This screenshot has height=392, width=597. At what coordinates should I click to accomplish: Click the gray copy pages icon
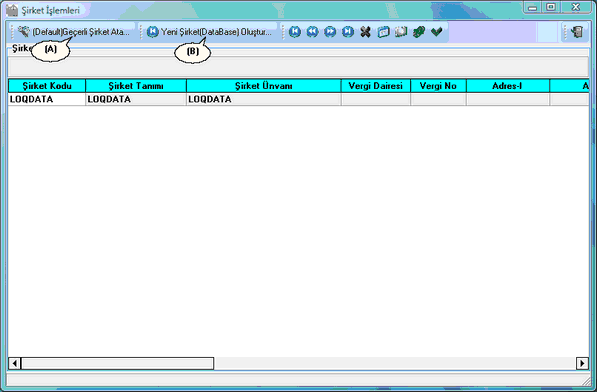[401, 32]
